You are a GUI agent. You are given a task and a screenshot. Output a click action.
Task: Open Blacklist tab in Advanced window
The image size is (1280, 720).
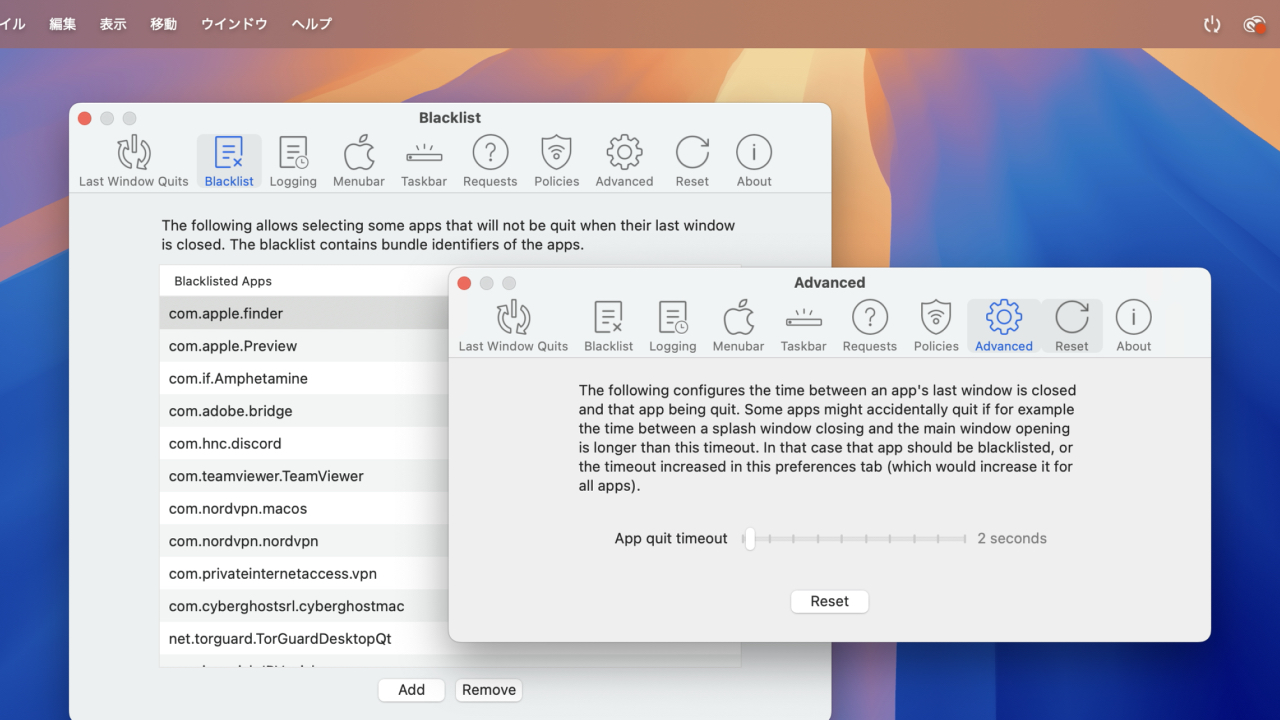coord(609,327)
